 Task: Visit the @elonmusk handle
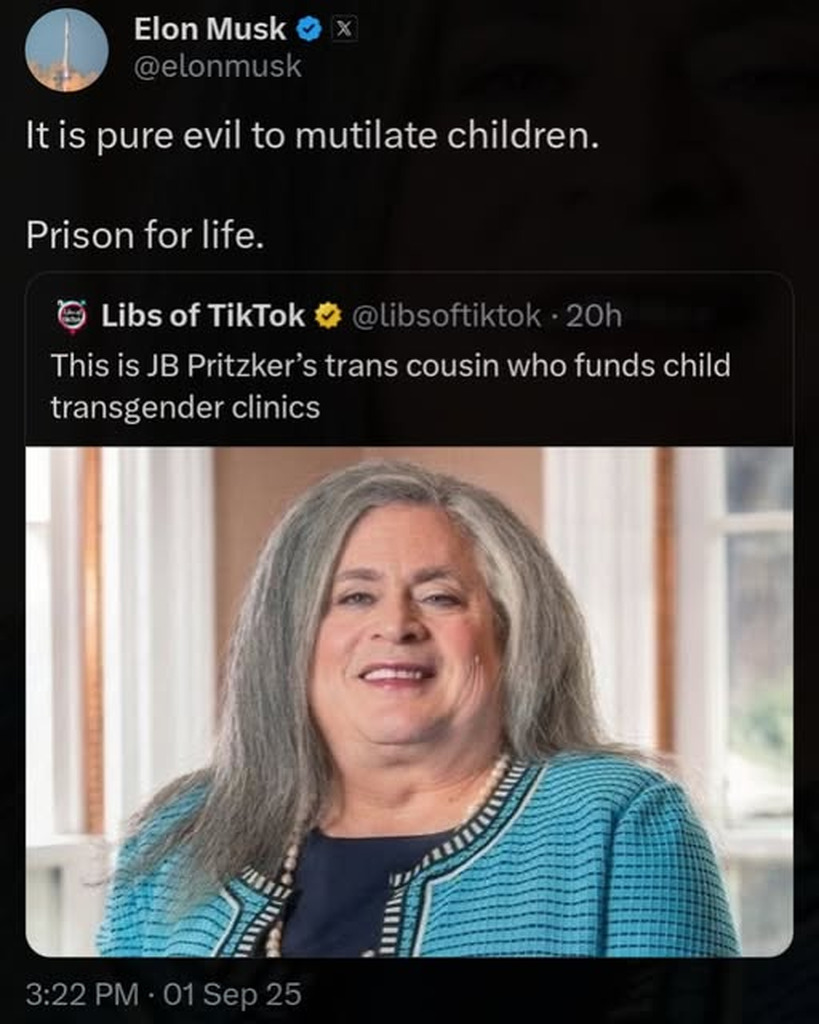pyautogui.click(x=217, y=67)
